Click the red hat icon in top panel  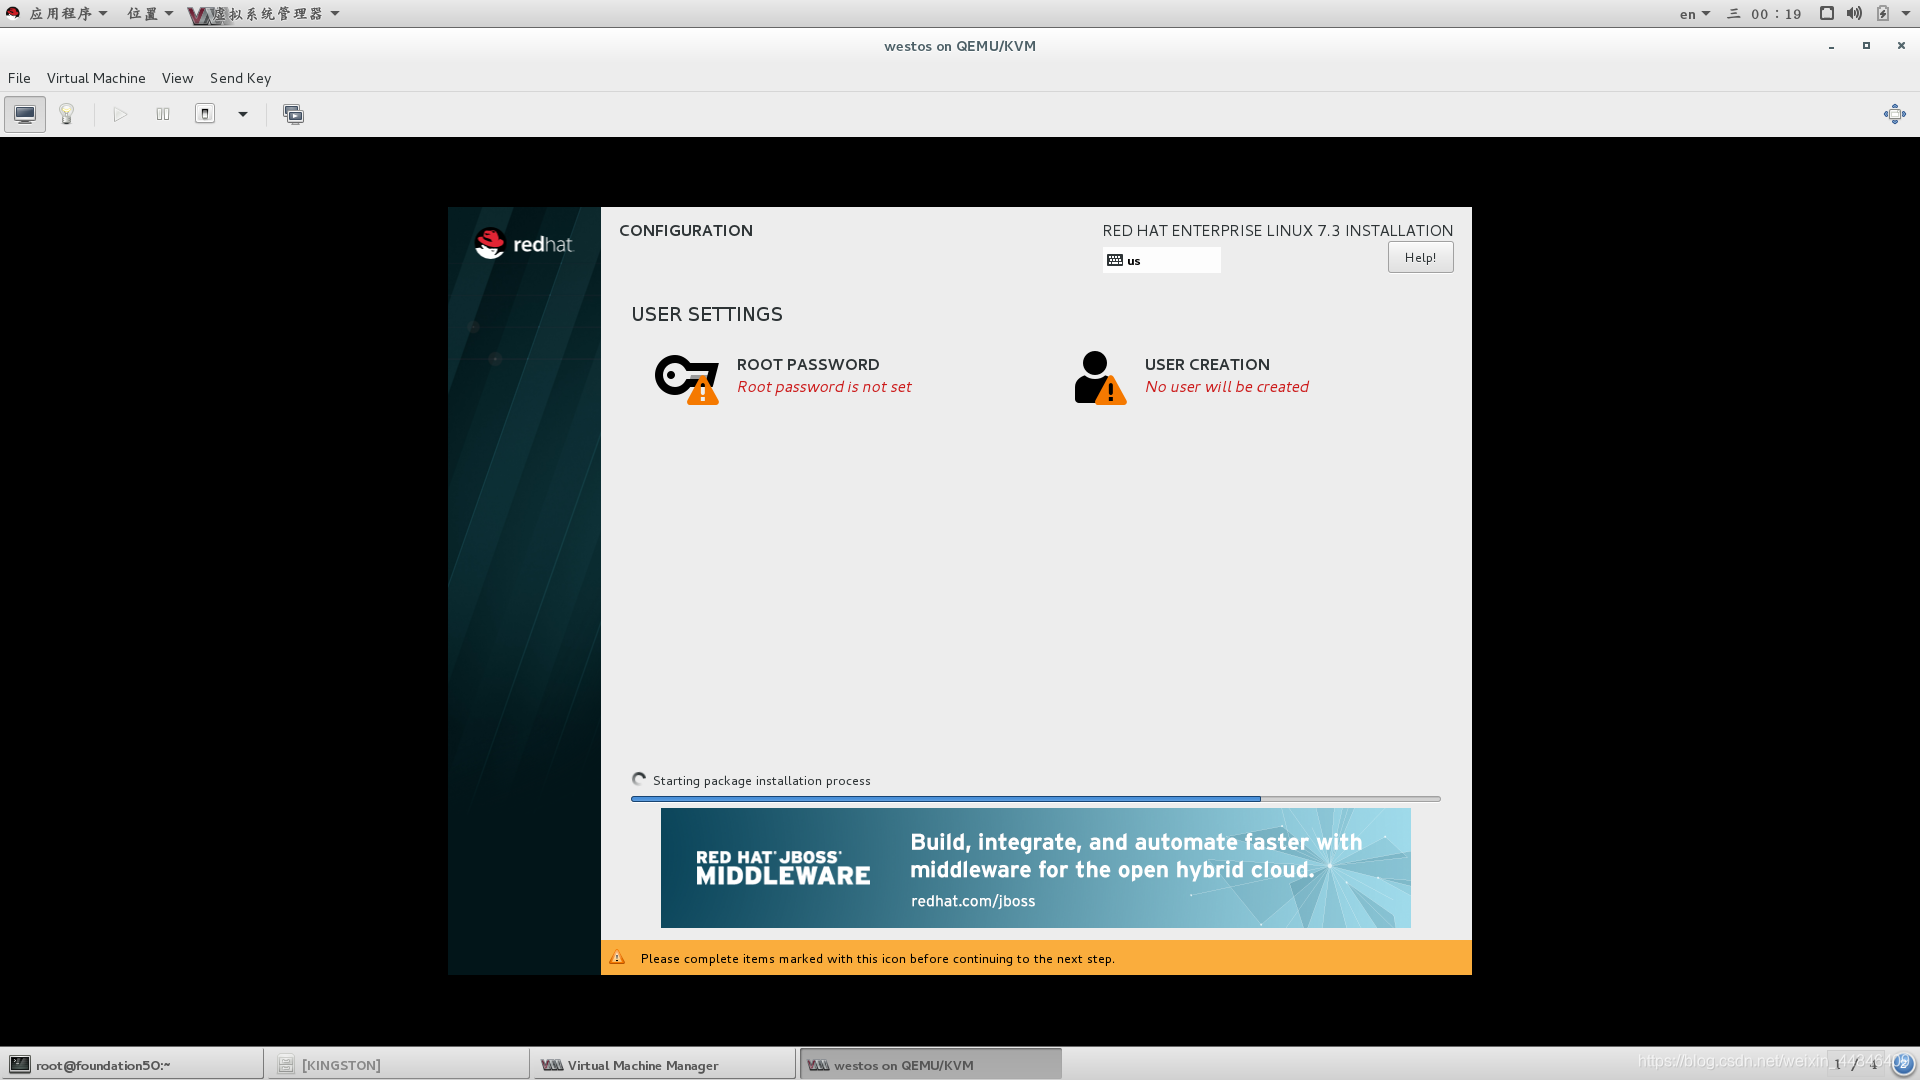(x=13, y=13)
